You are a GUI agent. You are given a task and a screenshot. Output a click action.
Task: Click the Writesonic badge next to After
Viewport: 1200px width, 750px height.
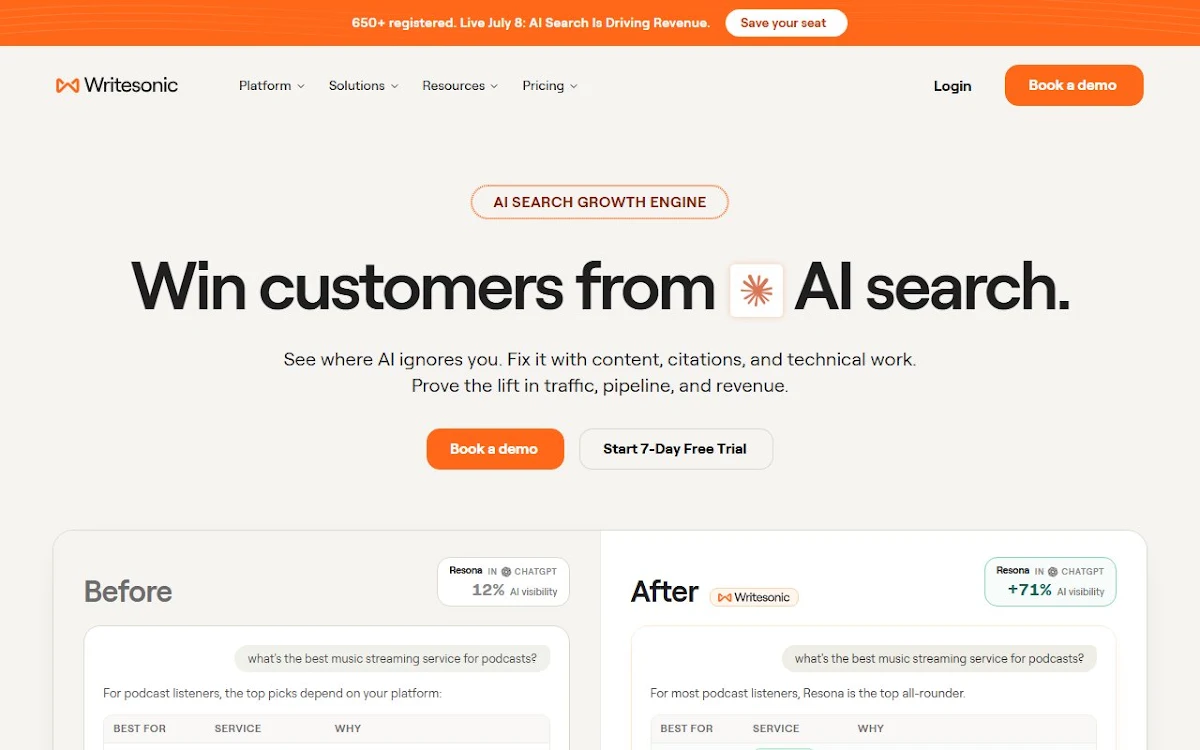click(x=754, y=597)
